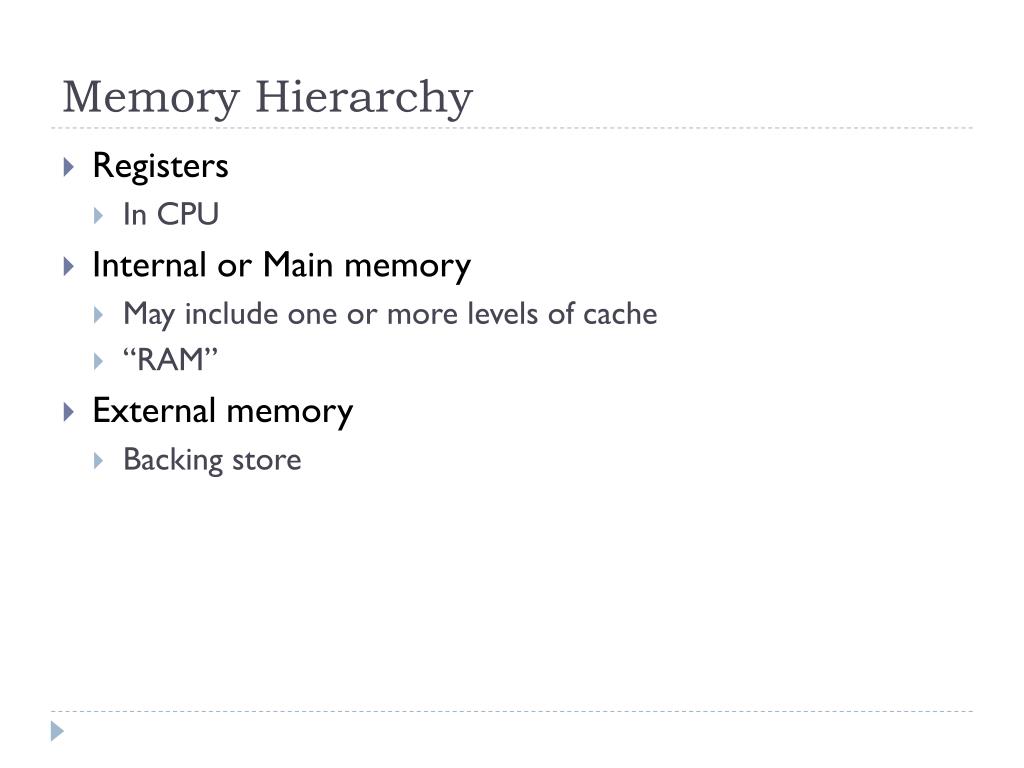Click the dashed footer line near the bottom

pyautogui.click(x=512, y=711)
